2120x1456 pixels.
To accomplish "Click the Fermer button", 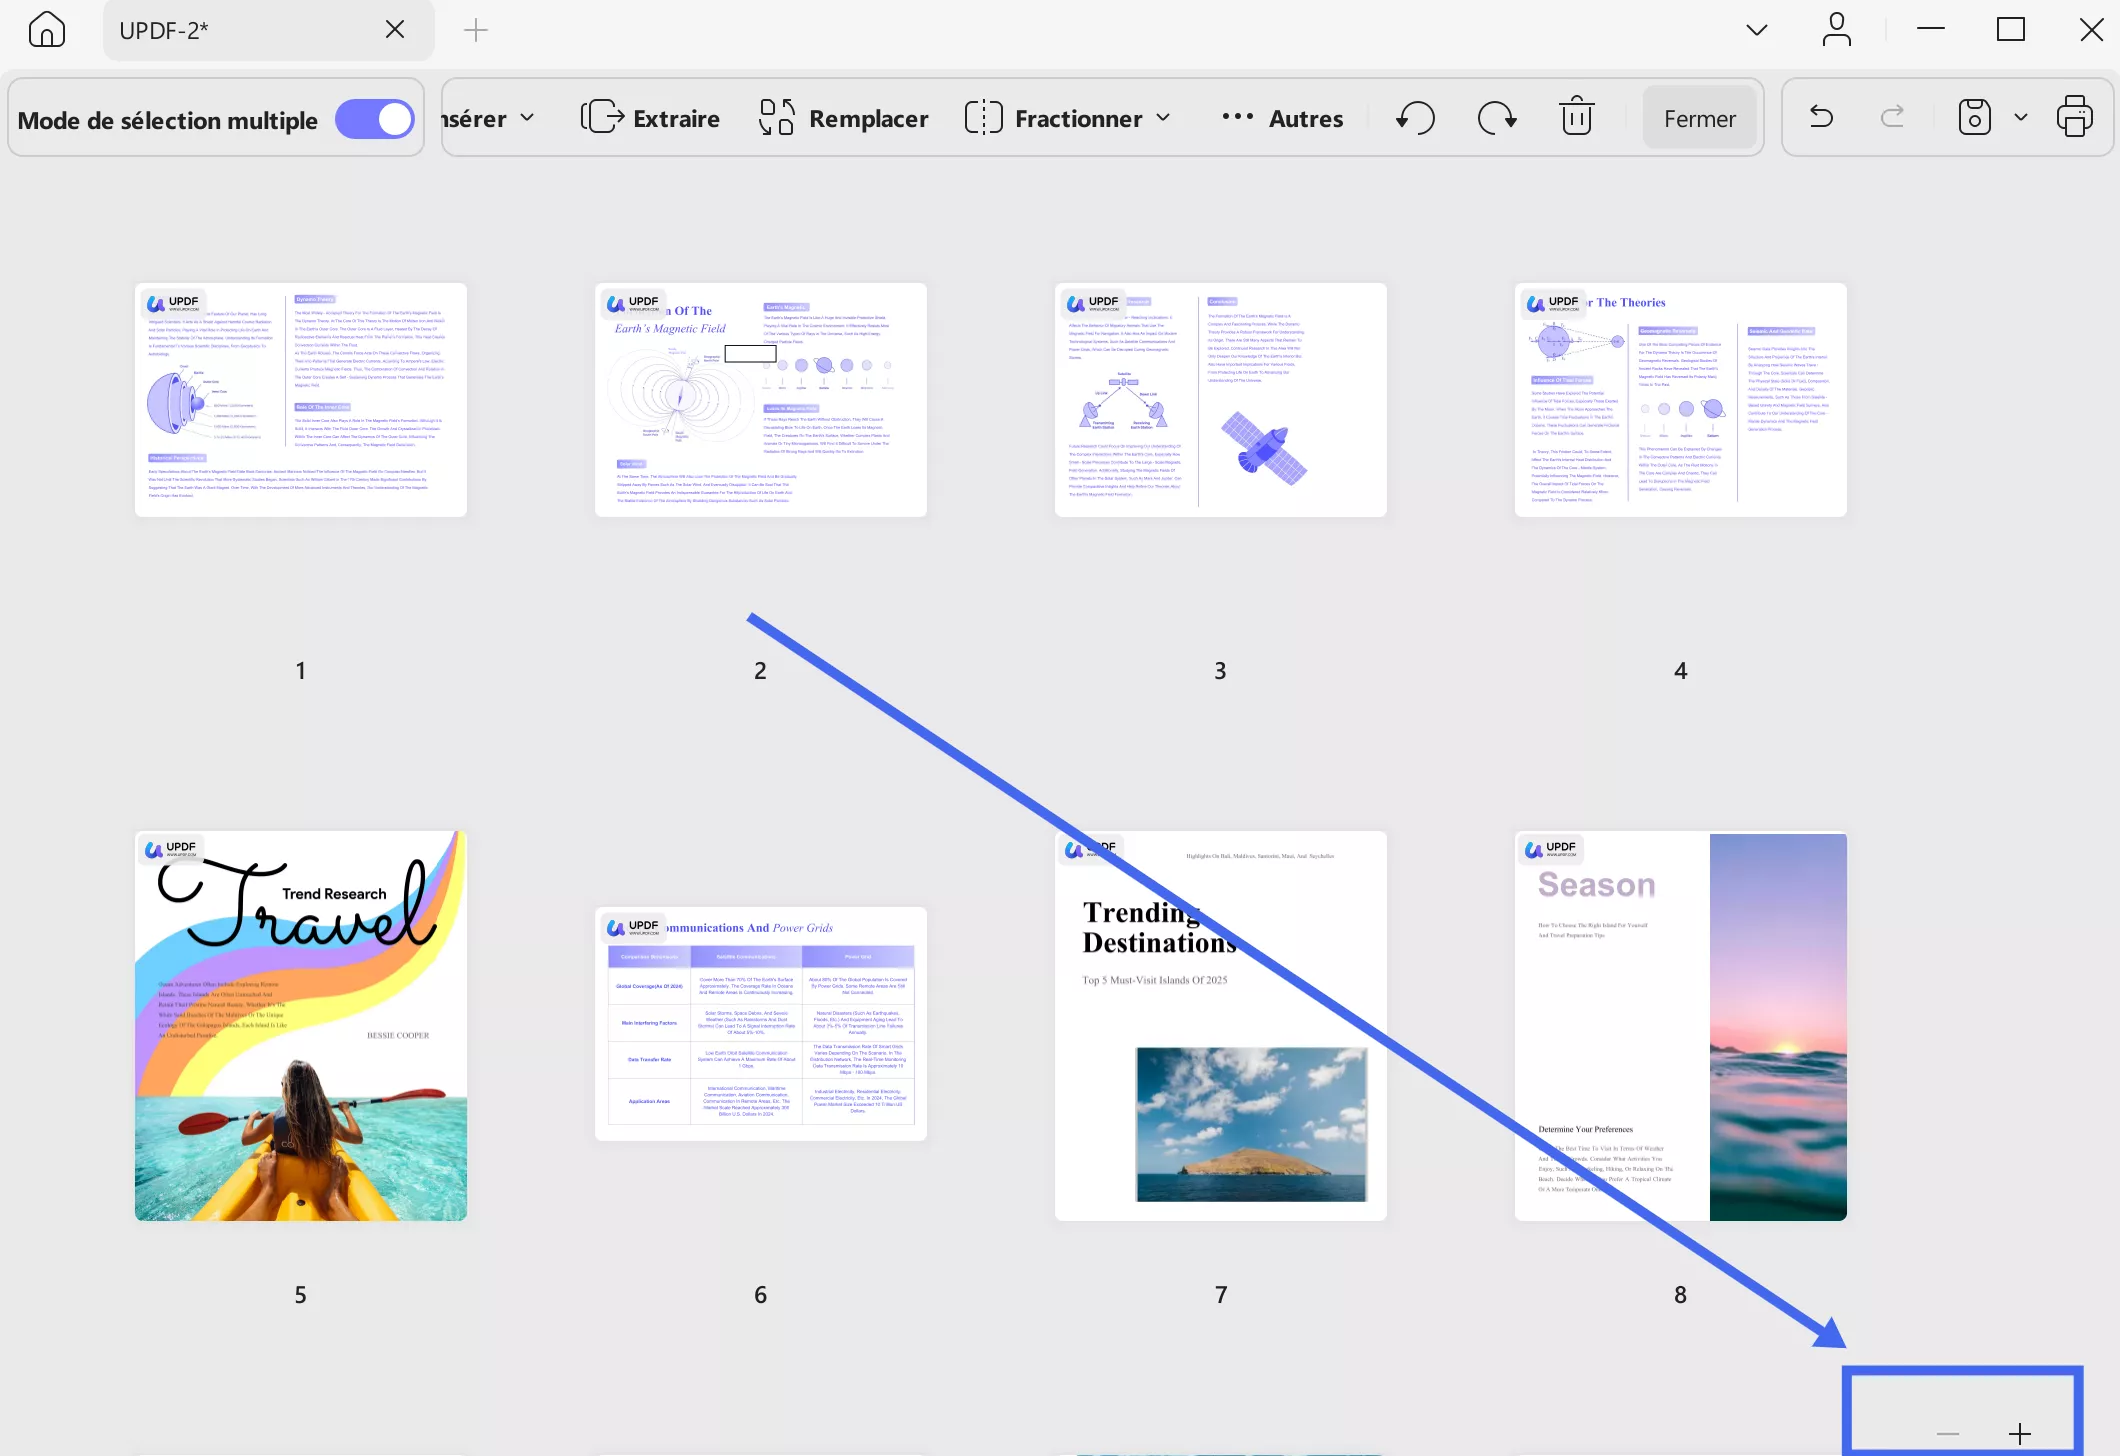I will point(1699,118).
